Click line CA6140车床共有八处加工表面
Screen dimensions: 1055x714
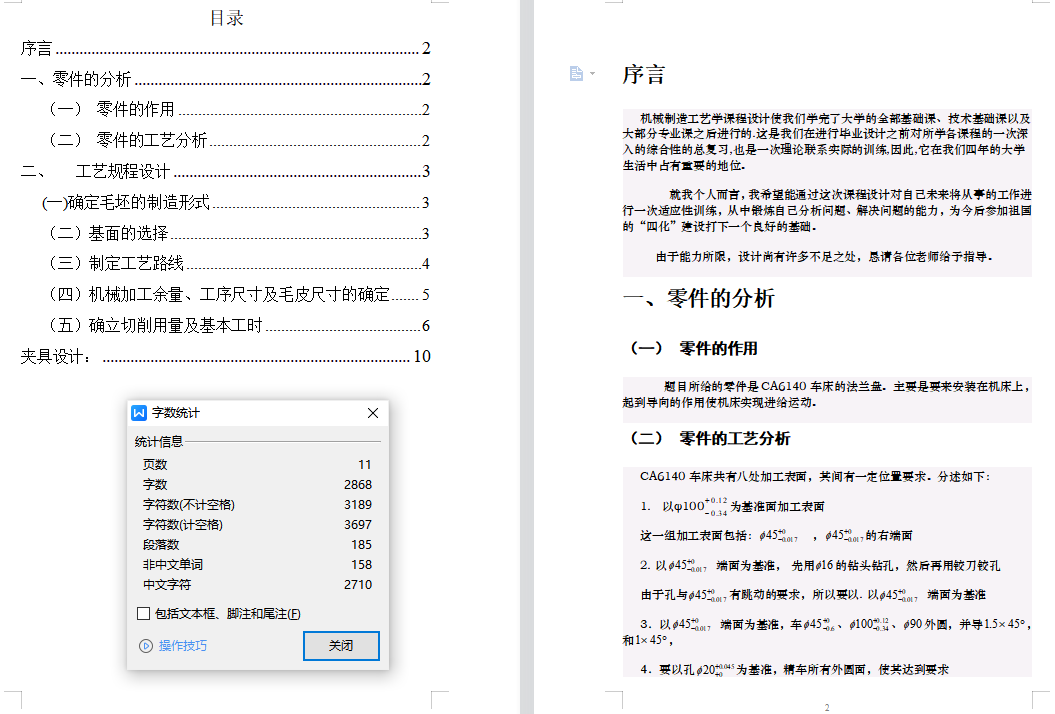pyautogui.click(x=815, y=476)
